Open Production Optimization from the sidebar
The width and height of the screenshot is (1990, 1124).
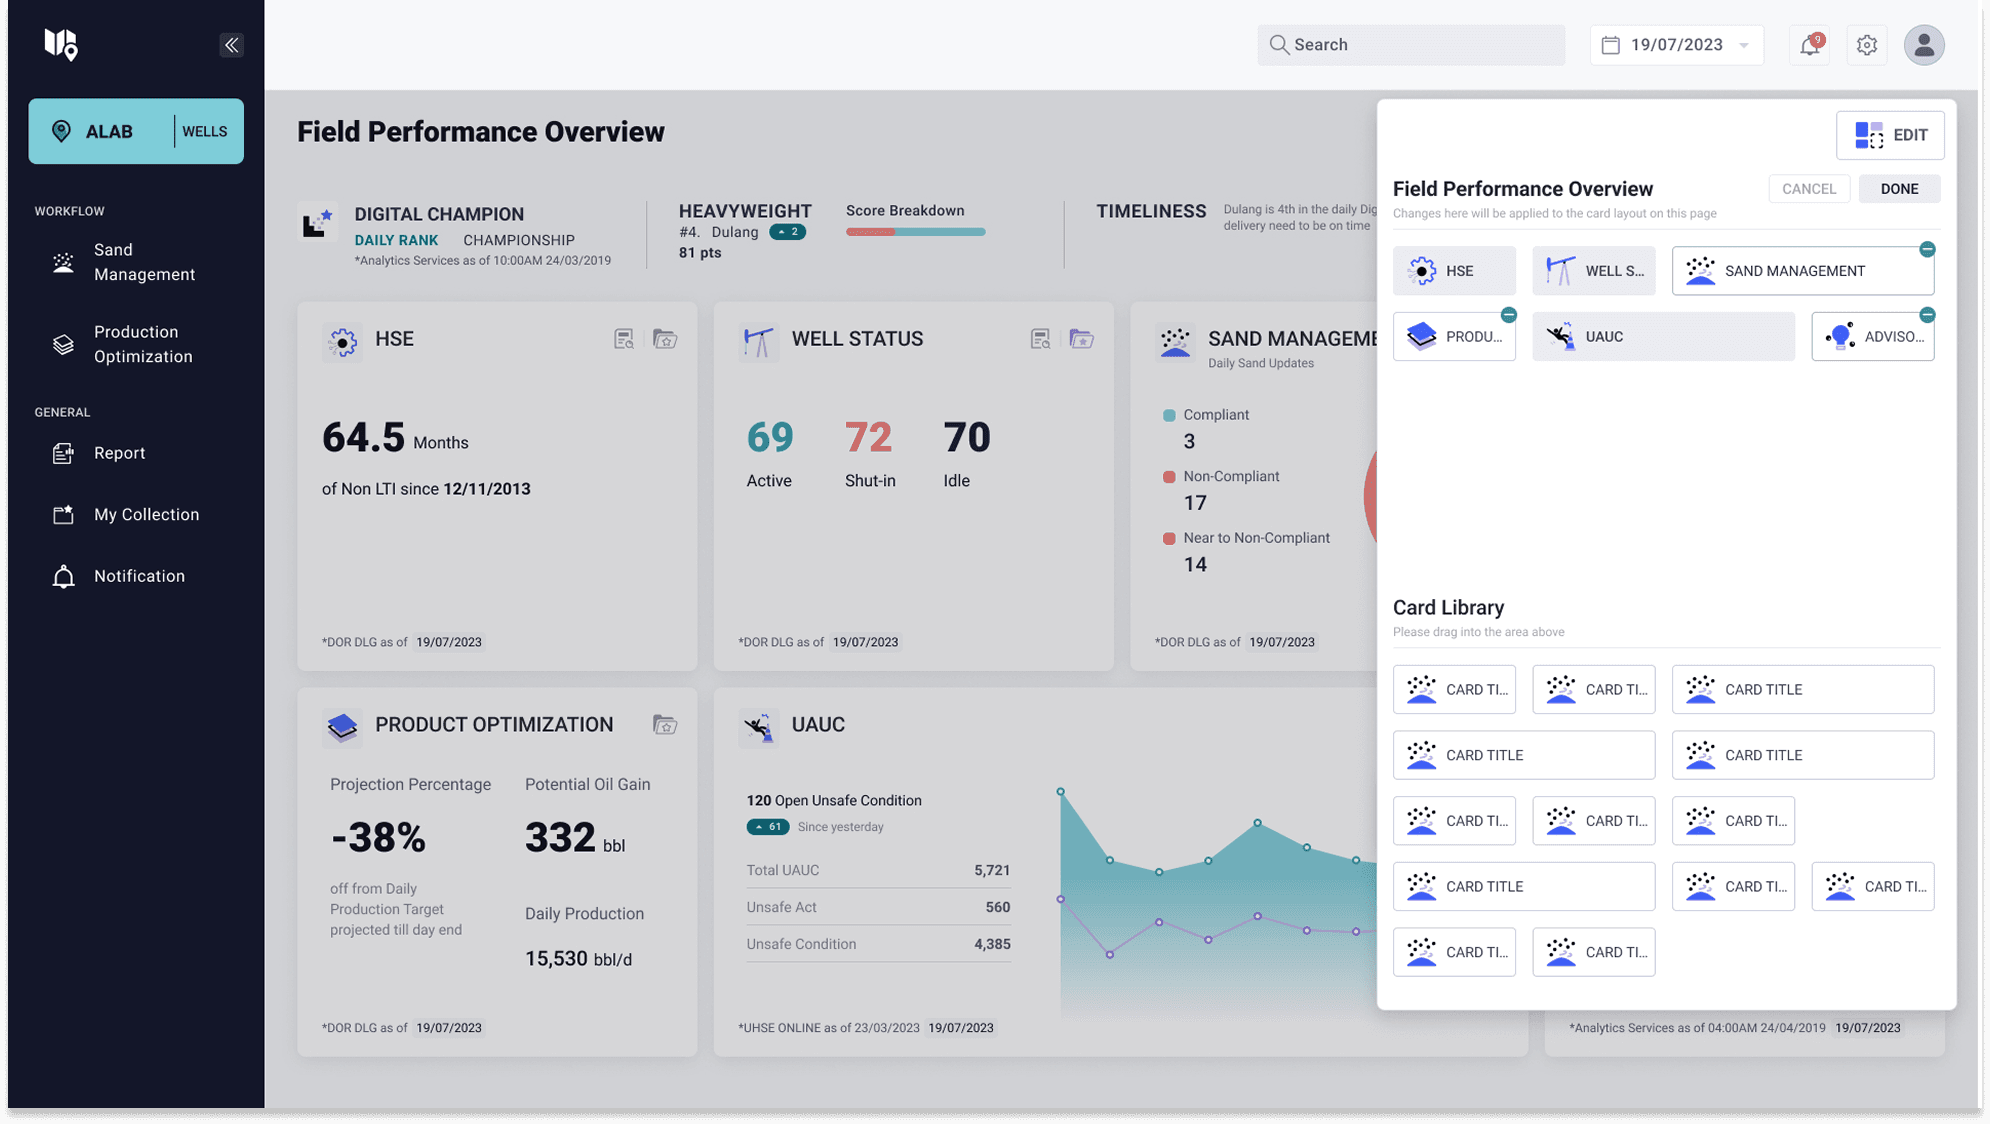coord(62,344)
